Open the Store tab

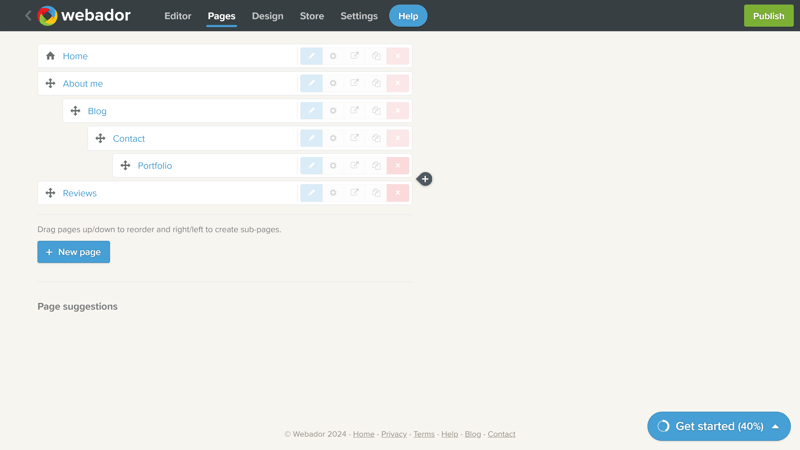[x=312, y=16]
